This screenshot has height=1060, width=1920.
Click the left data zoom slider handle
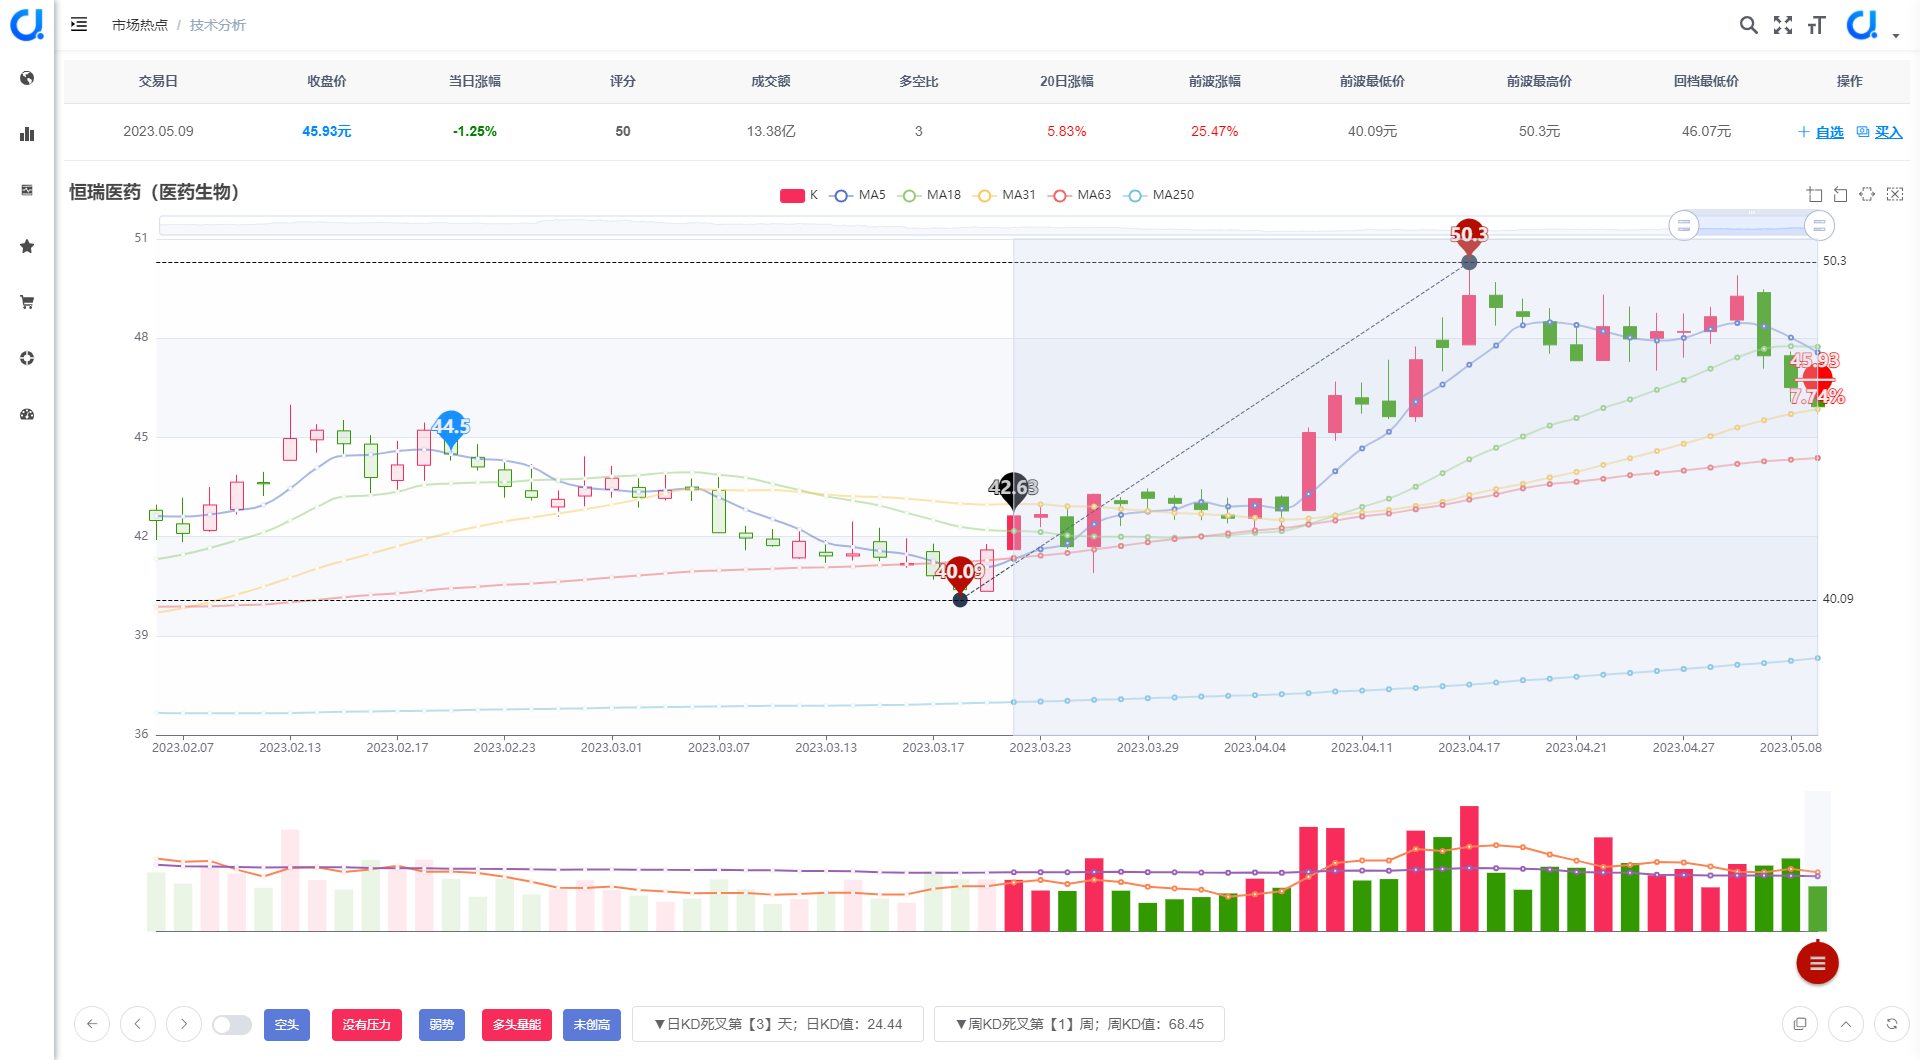coord(1684,226)
